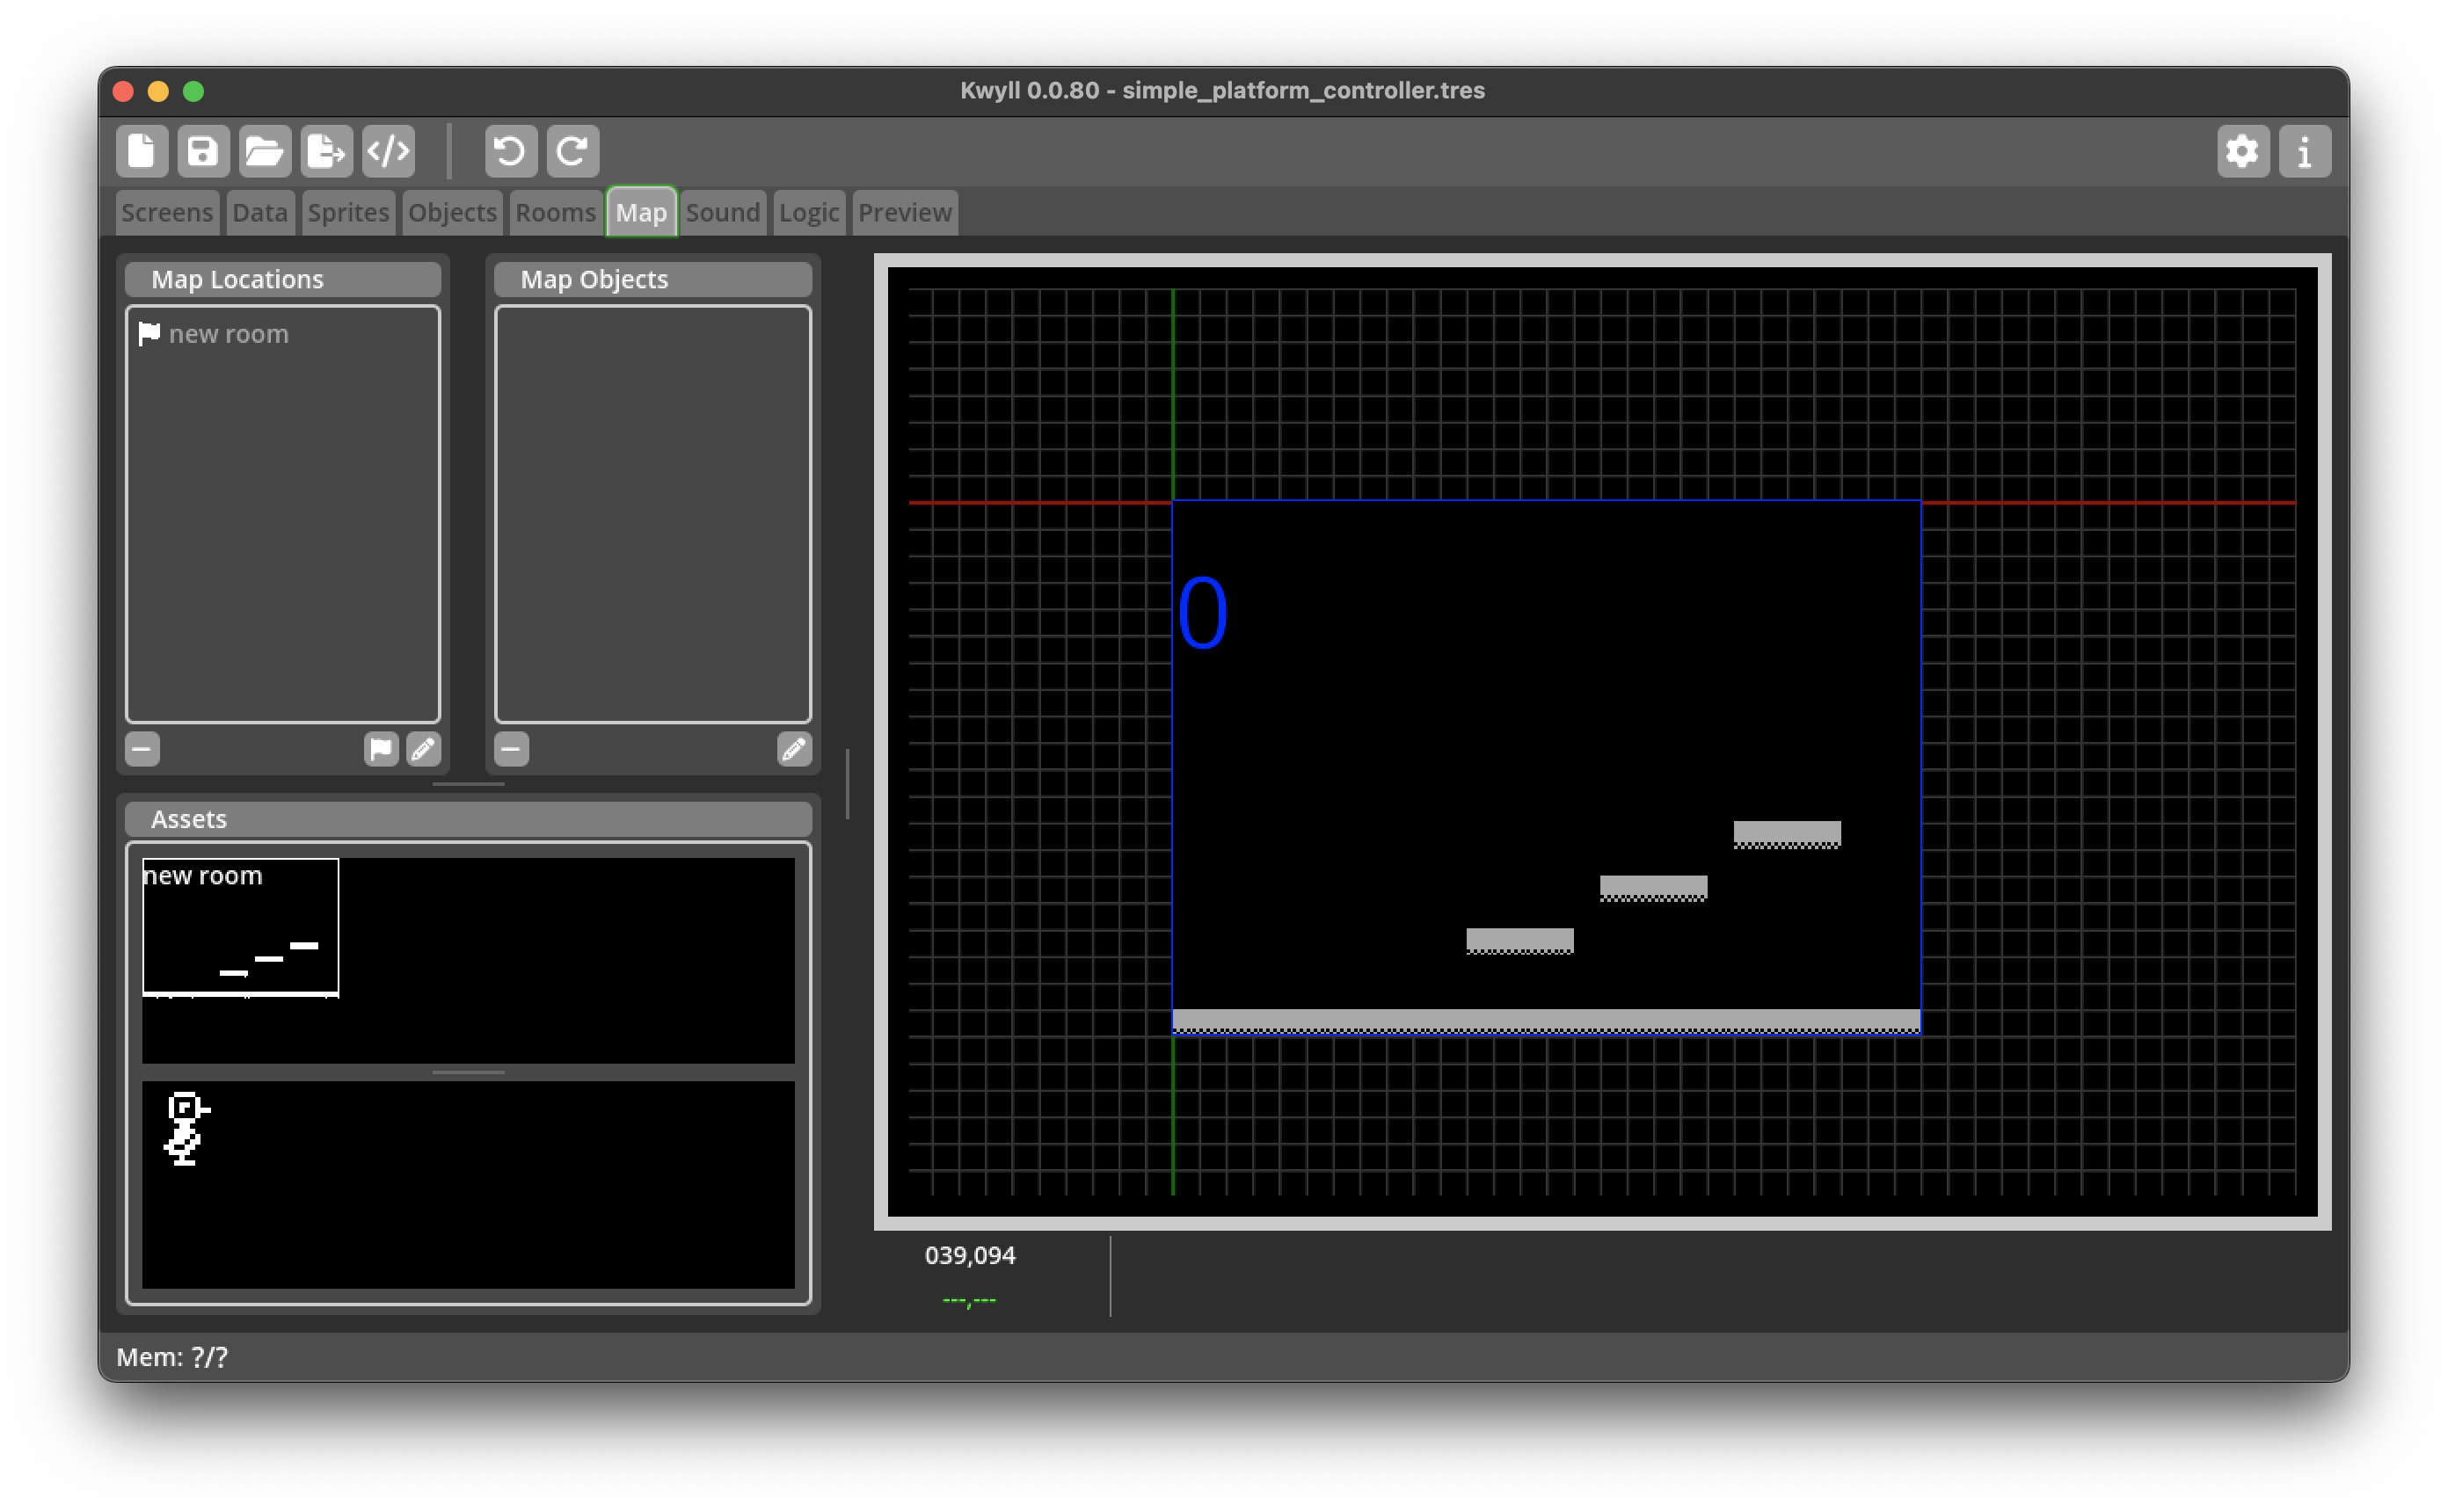Screen dimensions: 2448x1512
Task: Click the pencil button under Map Locations
Action: click(423, 749)
